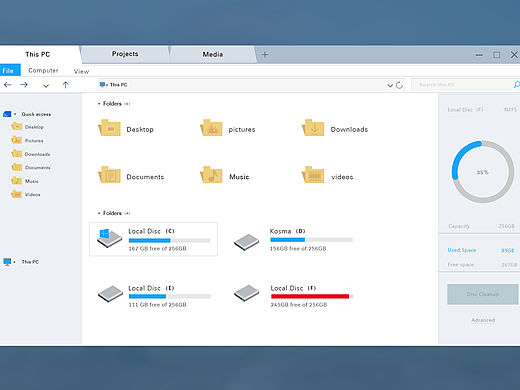Select Kosma (D) drive icon
The image size is (520, 390).
tap(246, 242)
